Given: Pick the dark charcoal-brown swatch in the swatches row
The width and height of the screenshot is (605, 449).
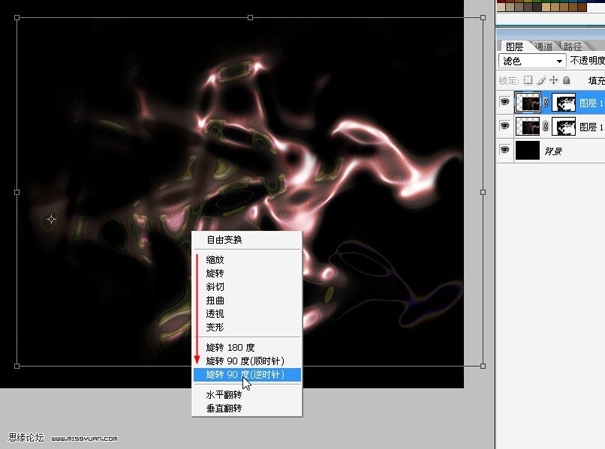Looking at the screenshot, I should click(x=537, y=7).
